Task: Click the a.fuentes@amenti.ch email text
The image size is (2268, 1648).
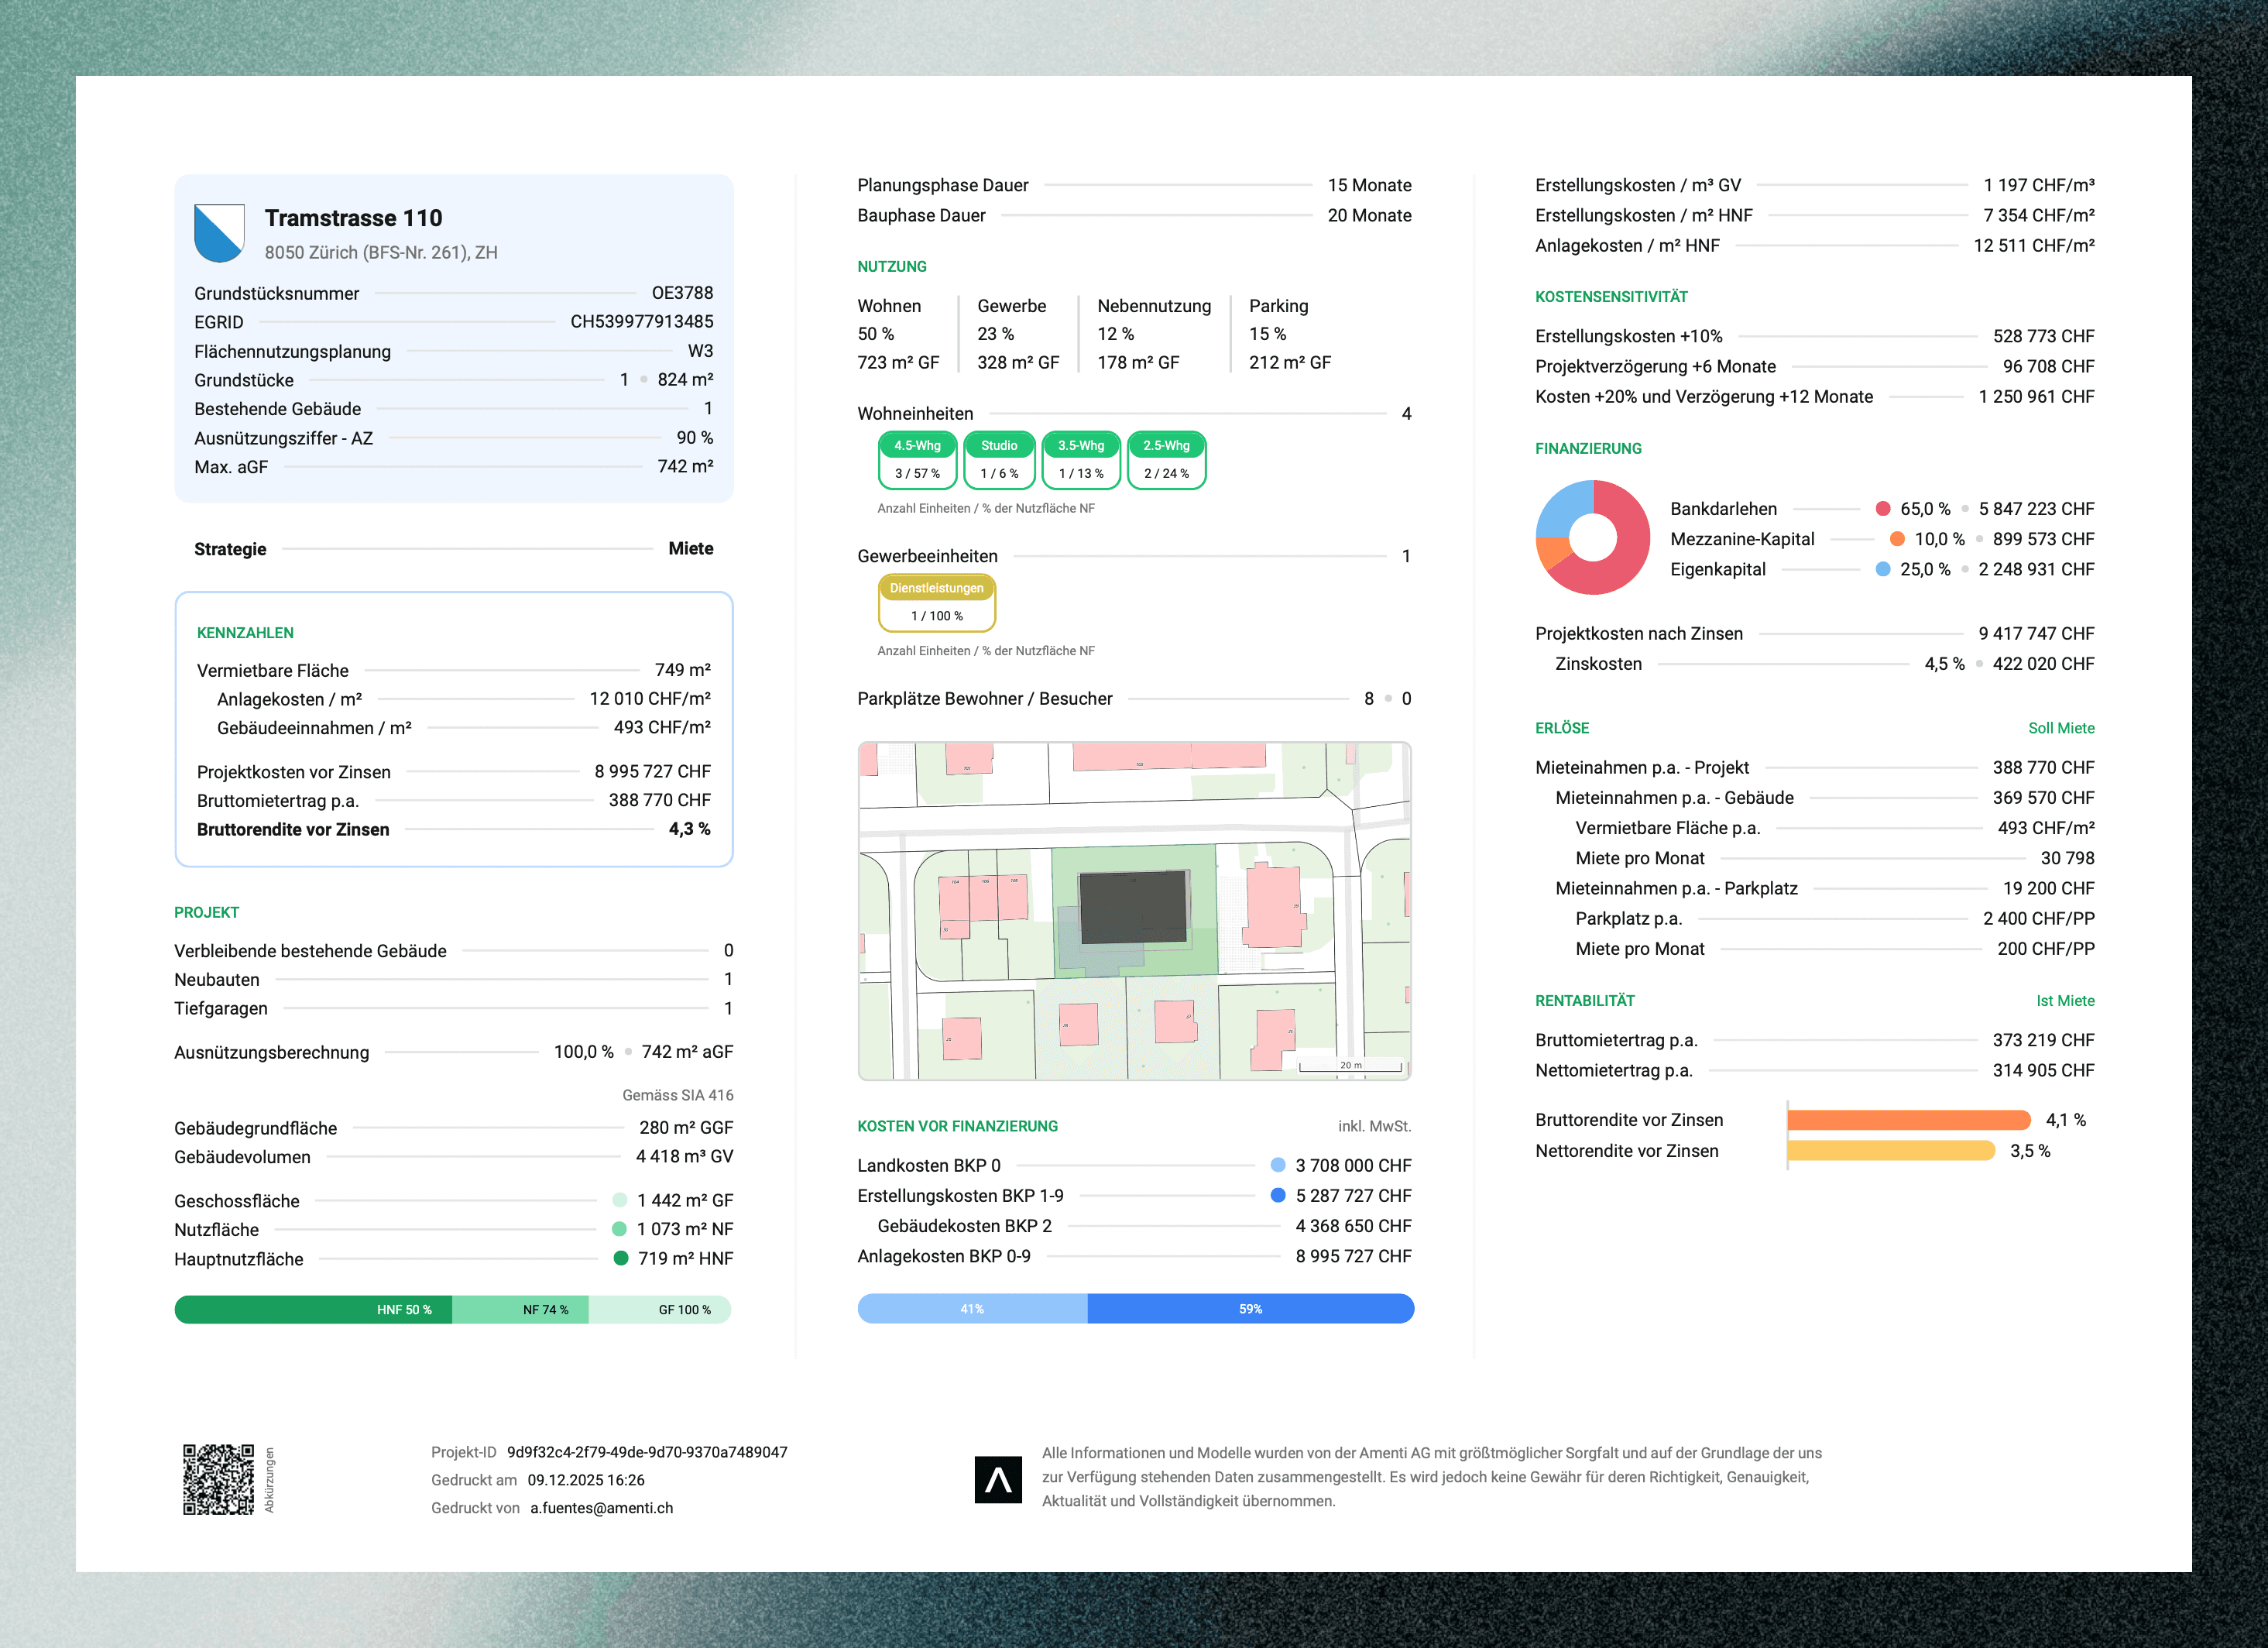Action: coord(601,1508)
